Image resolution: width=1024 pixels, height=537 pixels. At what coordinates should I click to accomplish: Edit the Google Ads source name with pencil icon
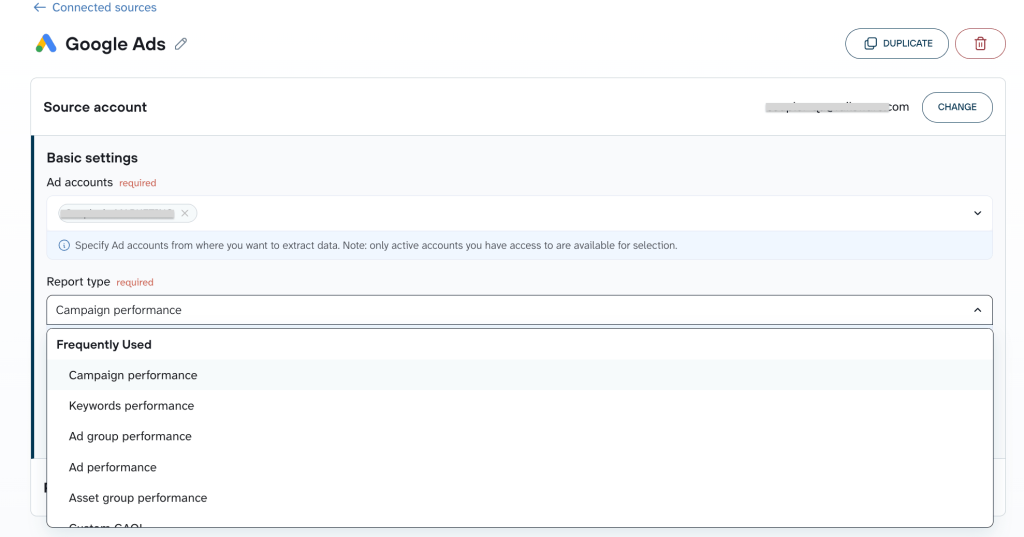[x=181, y=44]
